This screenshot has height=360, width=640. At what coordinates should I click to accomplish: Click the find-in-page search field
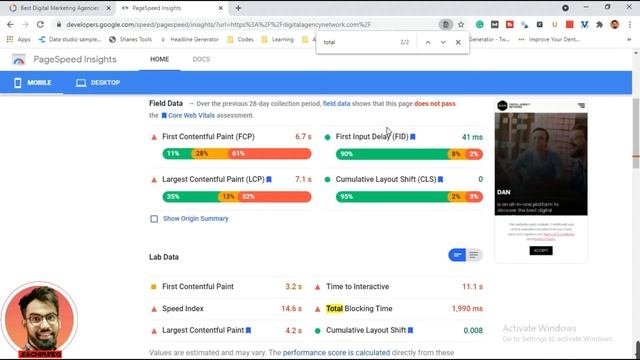point(359,42)
